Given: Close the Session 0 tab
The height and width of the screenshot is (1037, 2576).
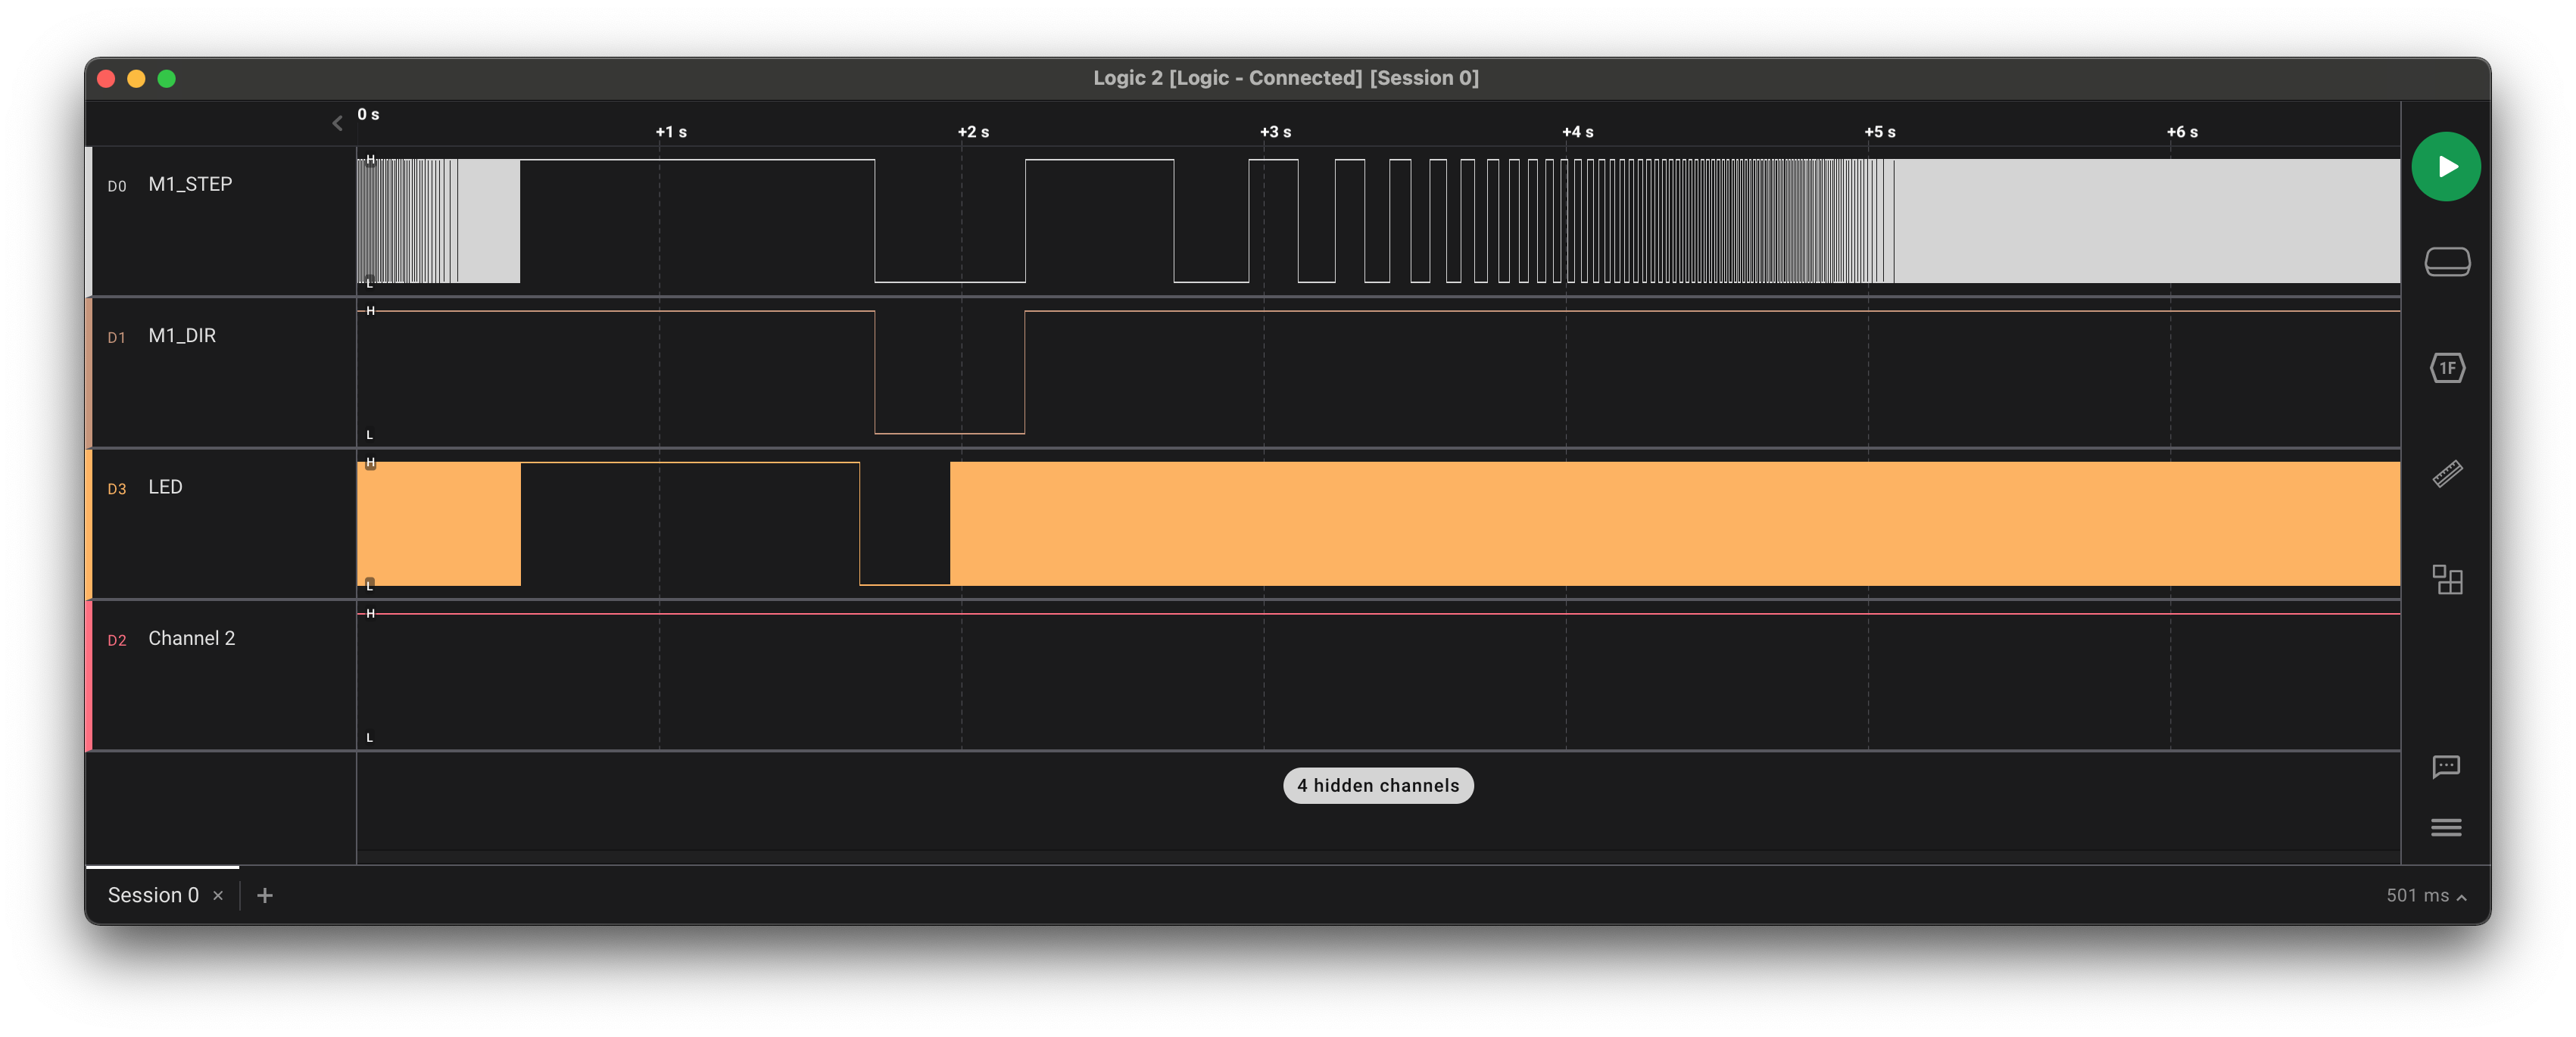Looking at the screenshot, I should (x=218, y=896).
